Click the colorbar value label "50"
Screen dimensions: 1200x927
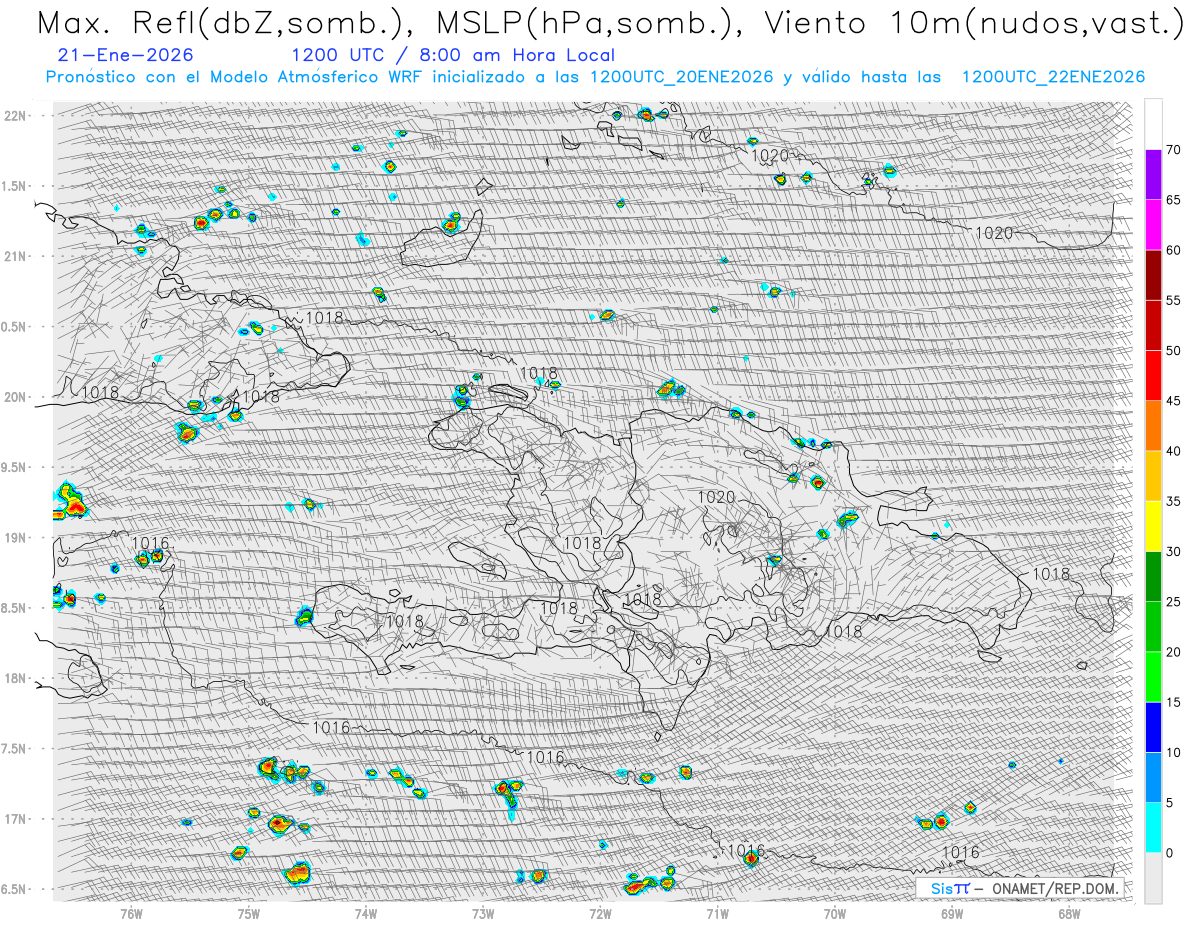pos(1174,351)
